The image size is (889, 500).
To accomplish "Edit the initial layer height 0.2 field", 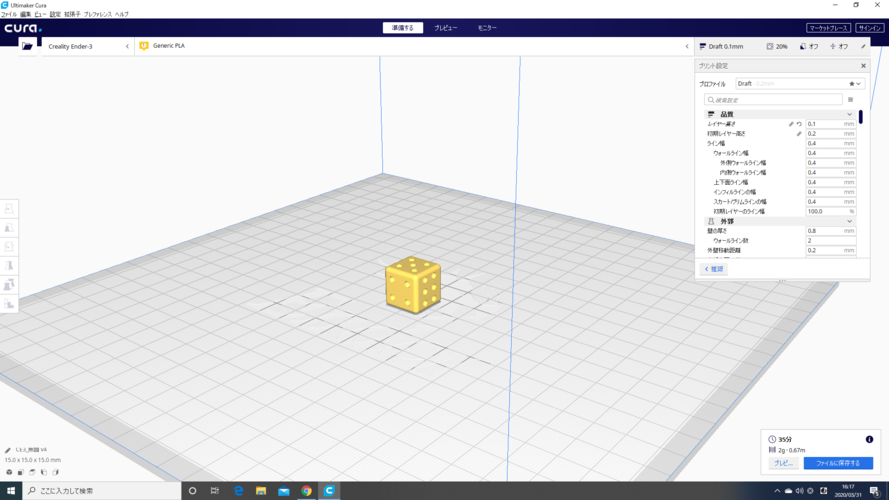I will [x=831, y=134].
